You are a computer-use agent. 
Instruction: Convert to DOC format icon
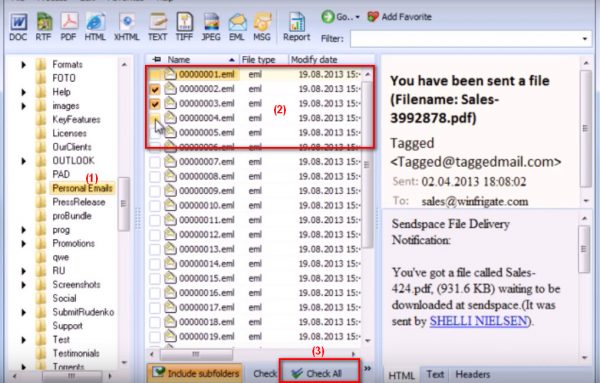[18, 27]
